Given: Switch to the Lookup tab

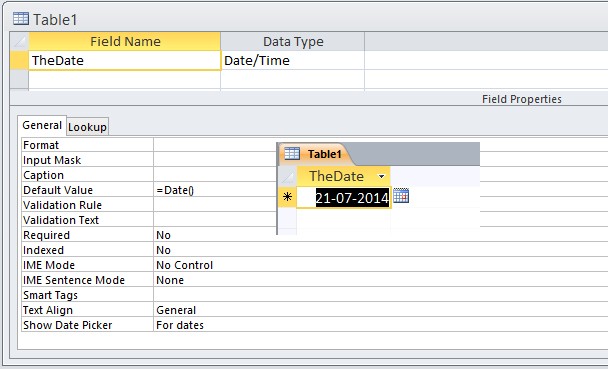Looking at the screenshot, I should (88, 127).
